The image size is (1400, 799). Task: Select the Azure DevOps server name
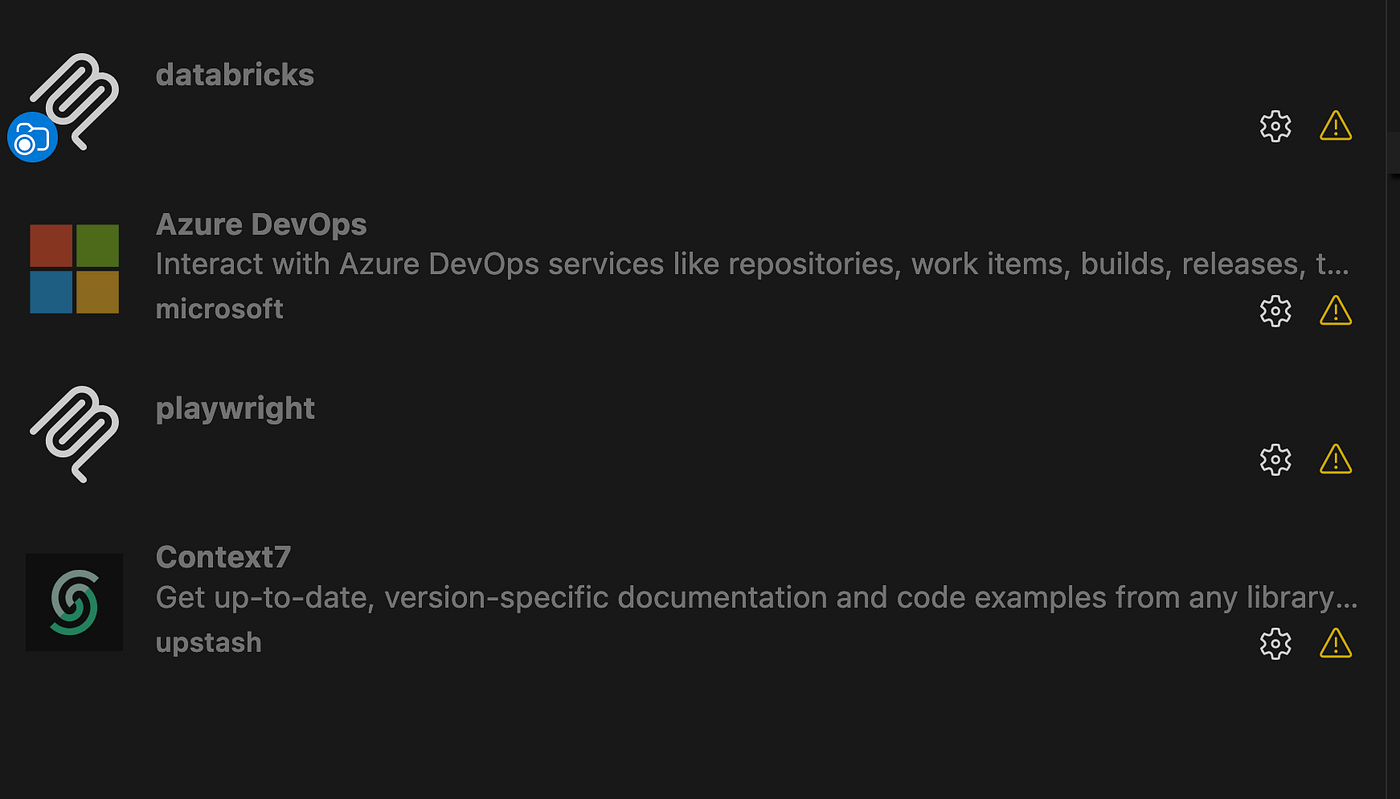[260, 223]
